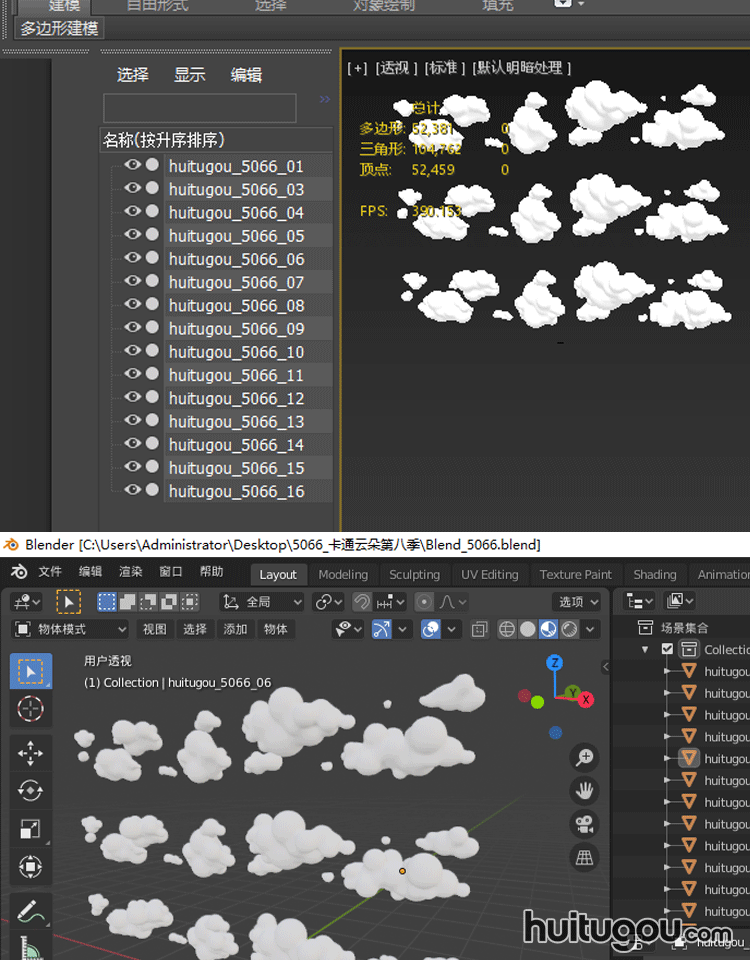Toggle visibility of huitugou_5066_10 in list
The height and width of the screenshot is (960, 750).
click(x=132, y=352)
